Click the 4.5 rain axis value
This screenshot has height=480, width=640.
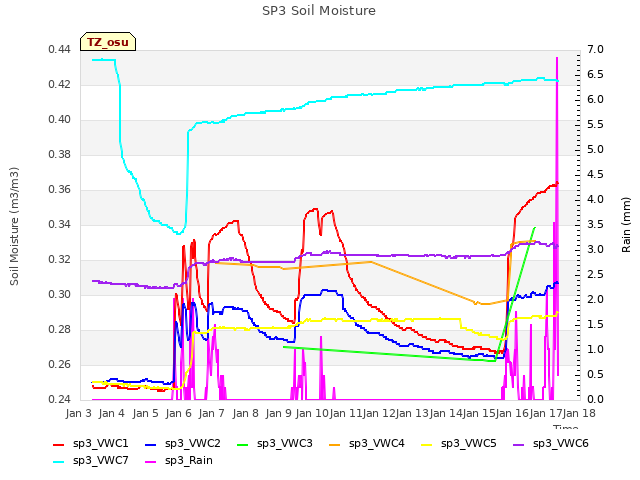pos(595,175)
